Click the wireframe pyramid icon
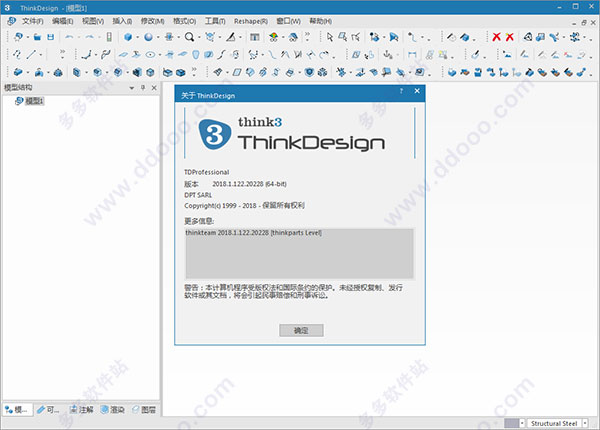The width and height of the screenshot is (600, 430). (528, 37)
